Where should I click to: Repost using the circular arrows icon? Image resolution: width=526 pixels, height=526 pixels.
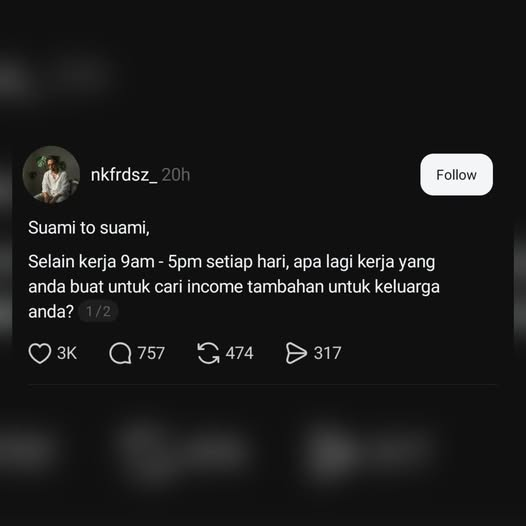208,353
